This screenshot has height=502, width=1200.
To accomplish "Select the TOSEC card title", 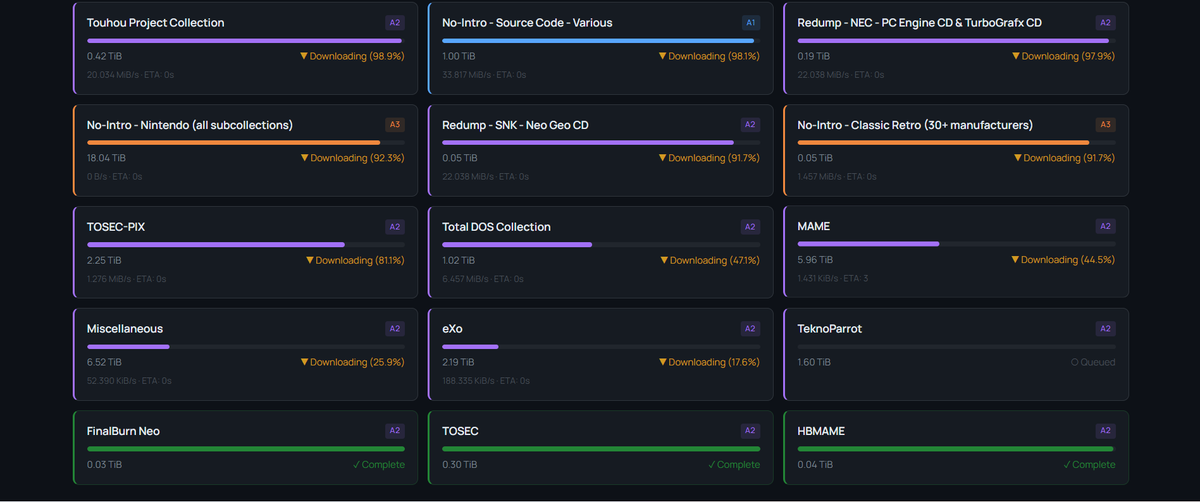I will (x=460, y=431).
